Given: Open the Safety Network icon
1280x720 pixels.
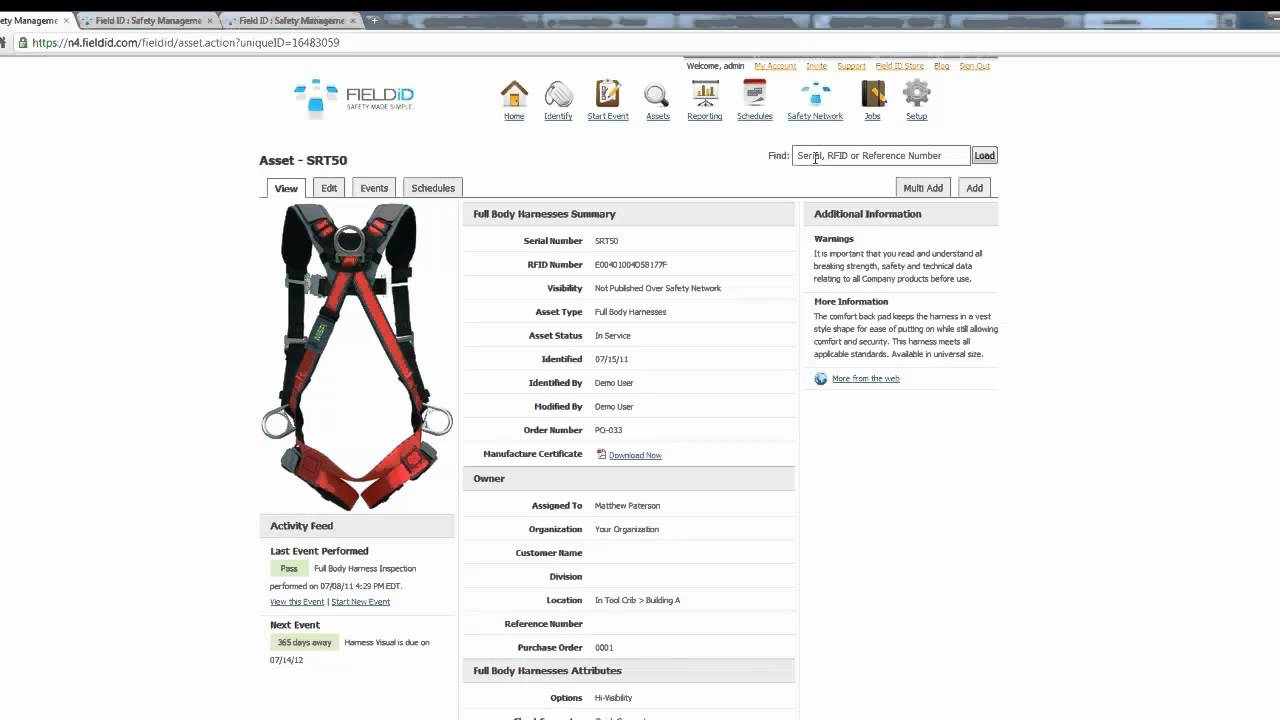Looking at the screenshot, I should click(x=815, y=94).
